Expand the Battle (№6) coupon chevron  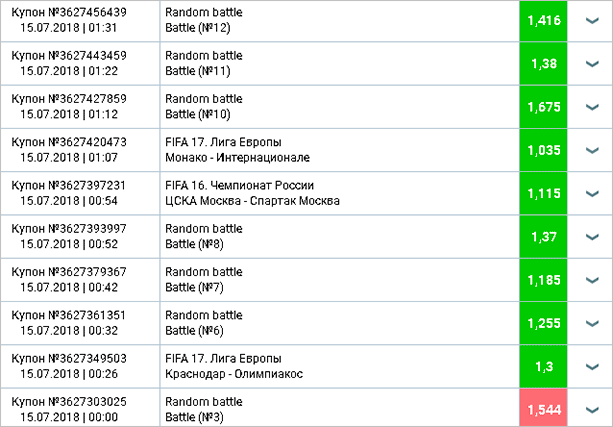coord(591,322)
